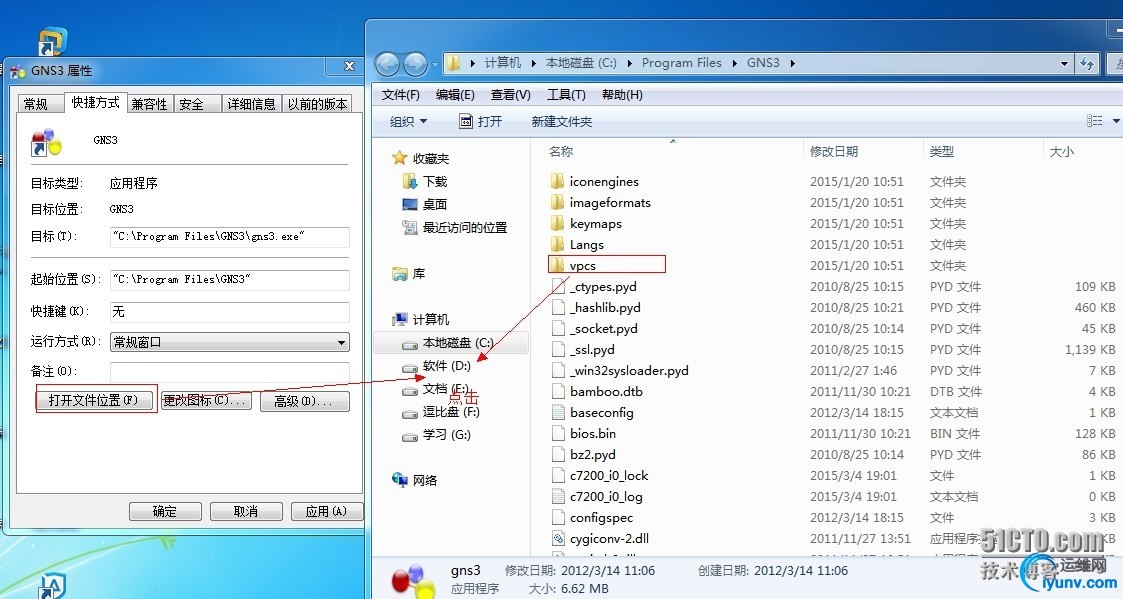This screenshot has height=599, width=1123.
Task: Click the Langs folder icon
Action: [557, 244]
